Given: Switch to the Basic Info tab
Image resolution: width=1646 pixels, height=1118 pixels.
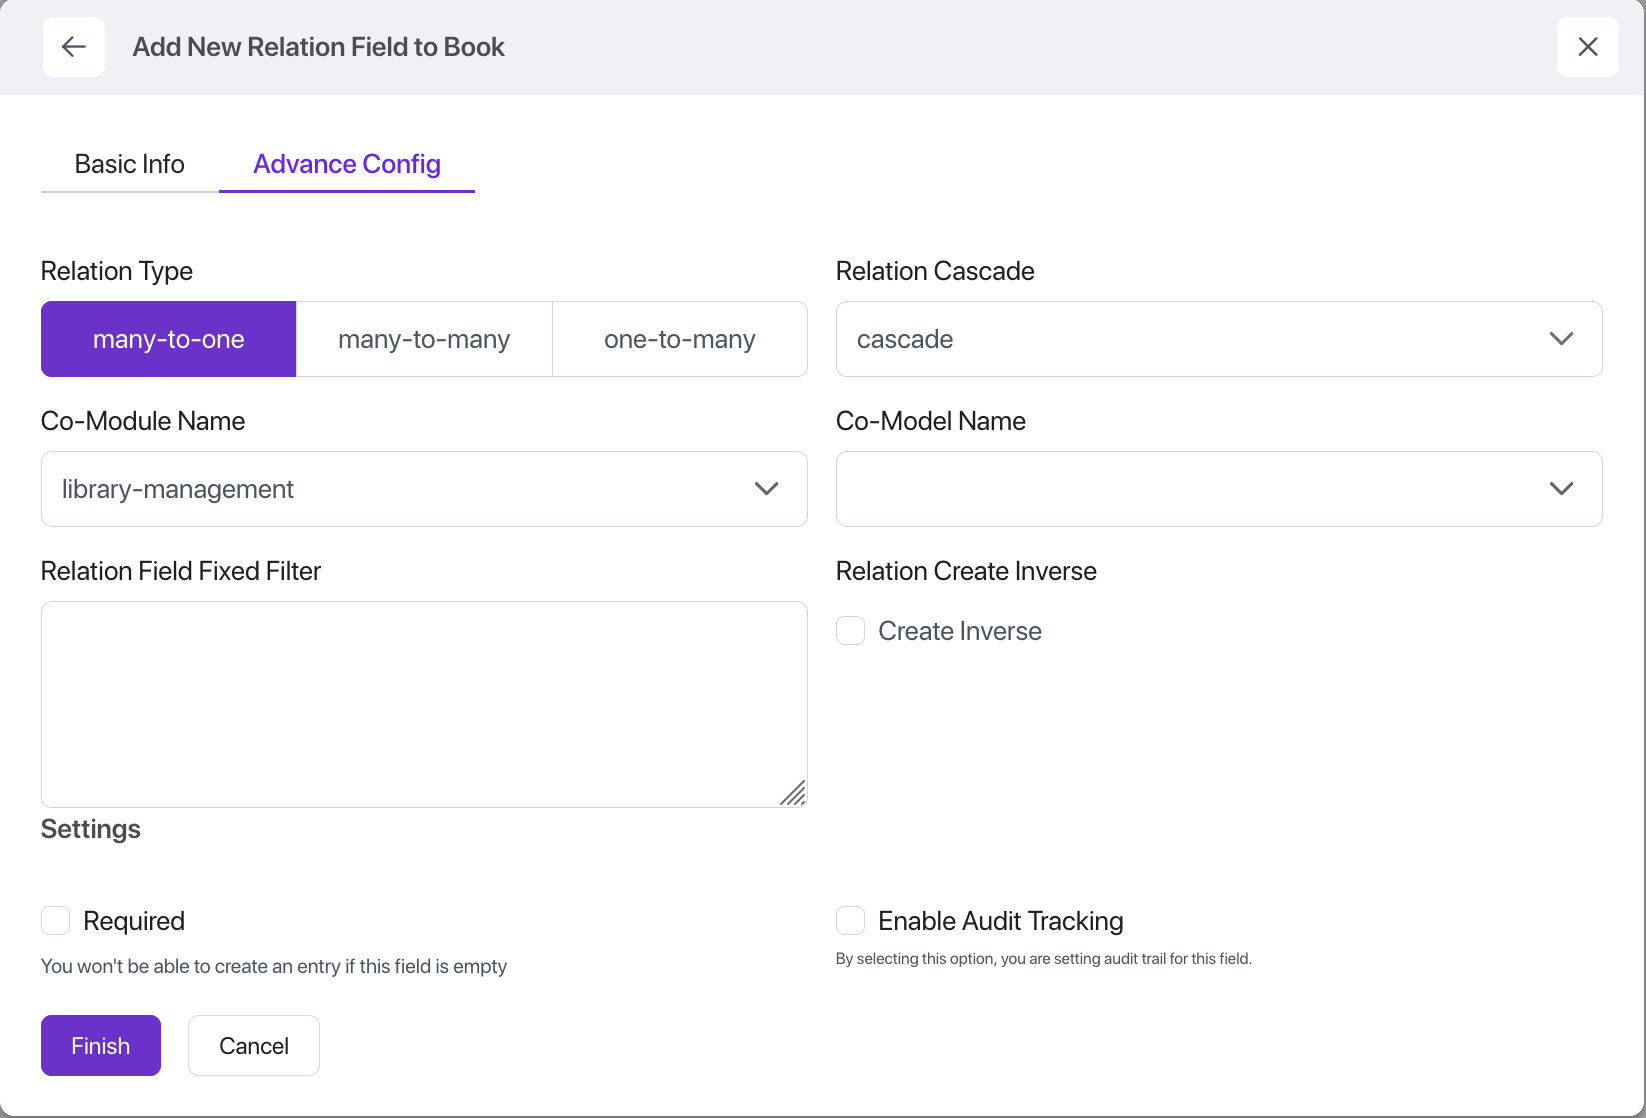Looking at the screenshot, I should (x=130, y=164).
